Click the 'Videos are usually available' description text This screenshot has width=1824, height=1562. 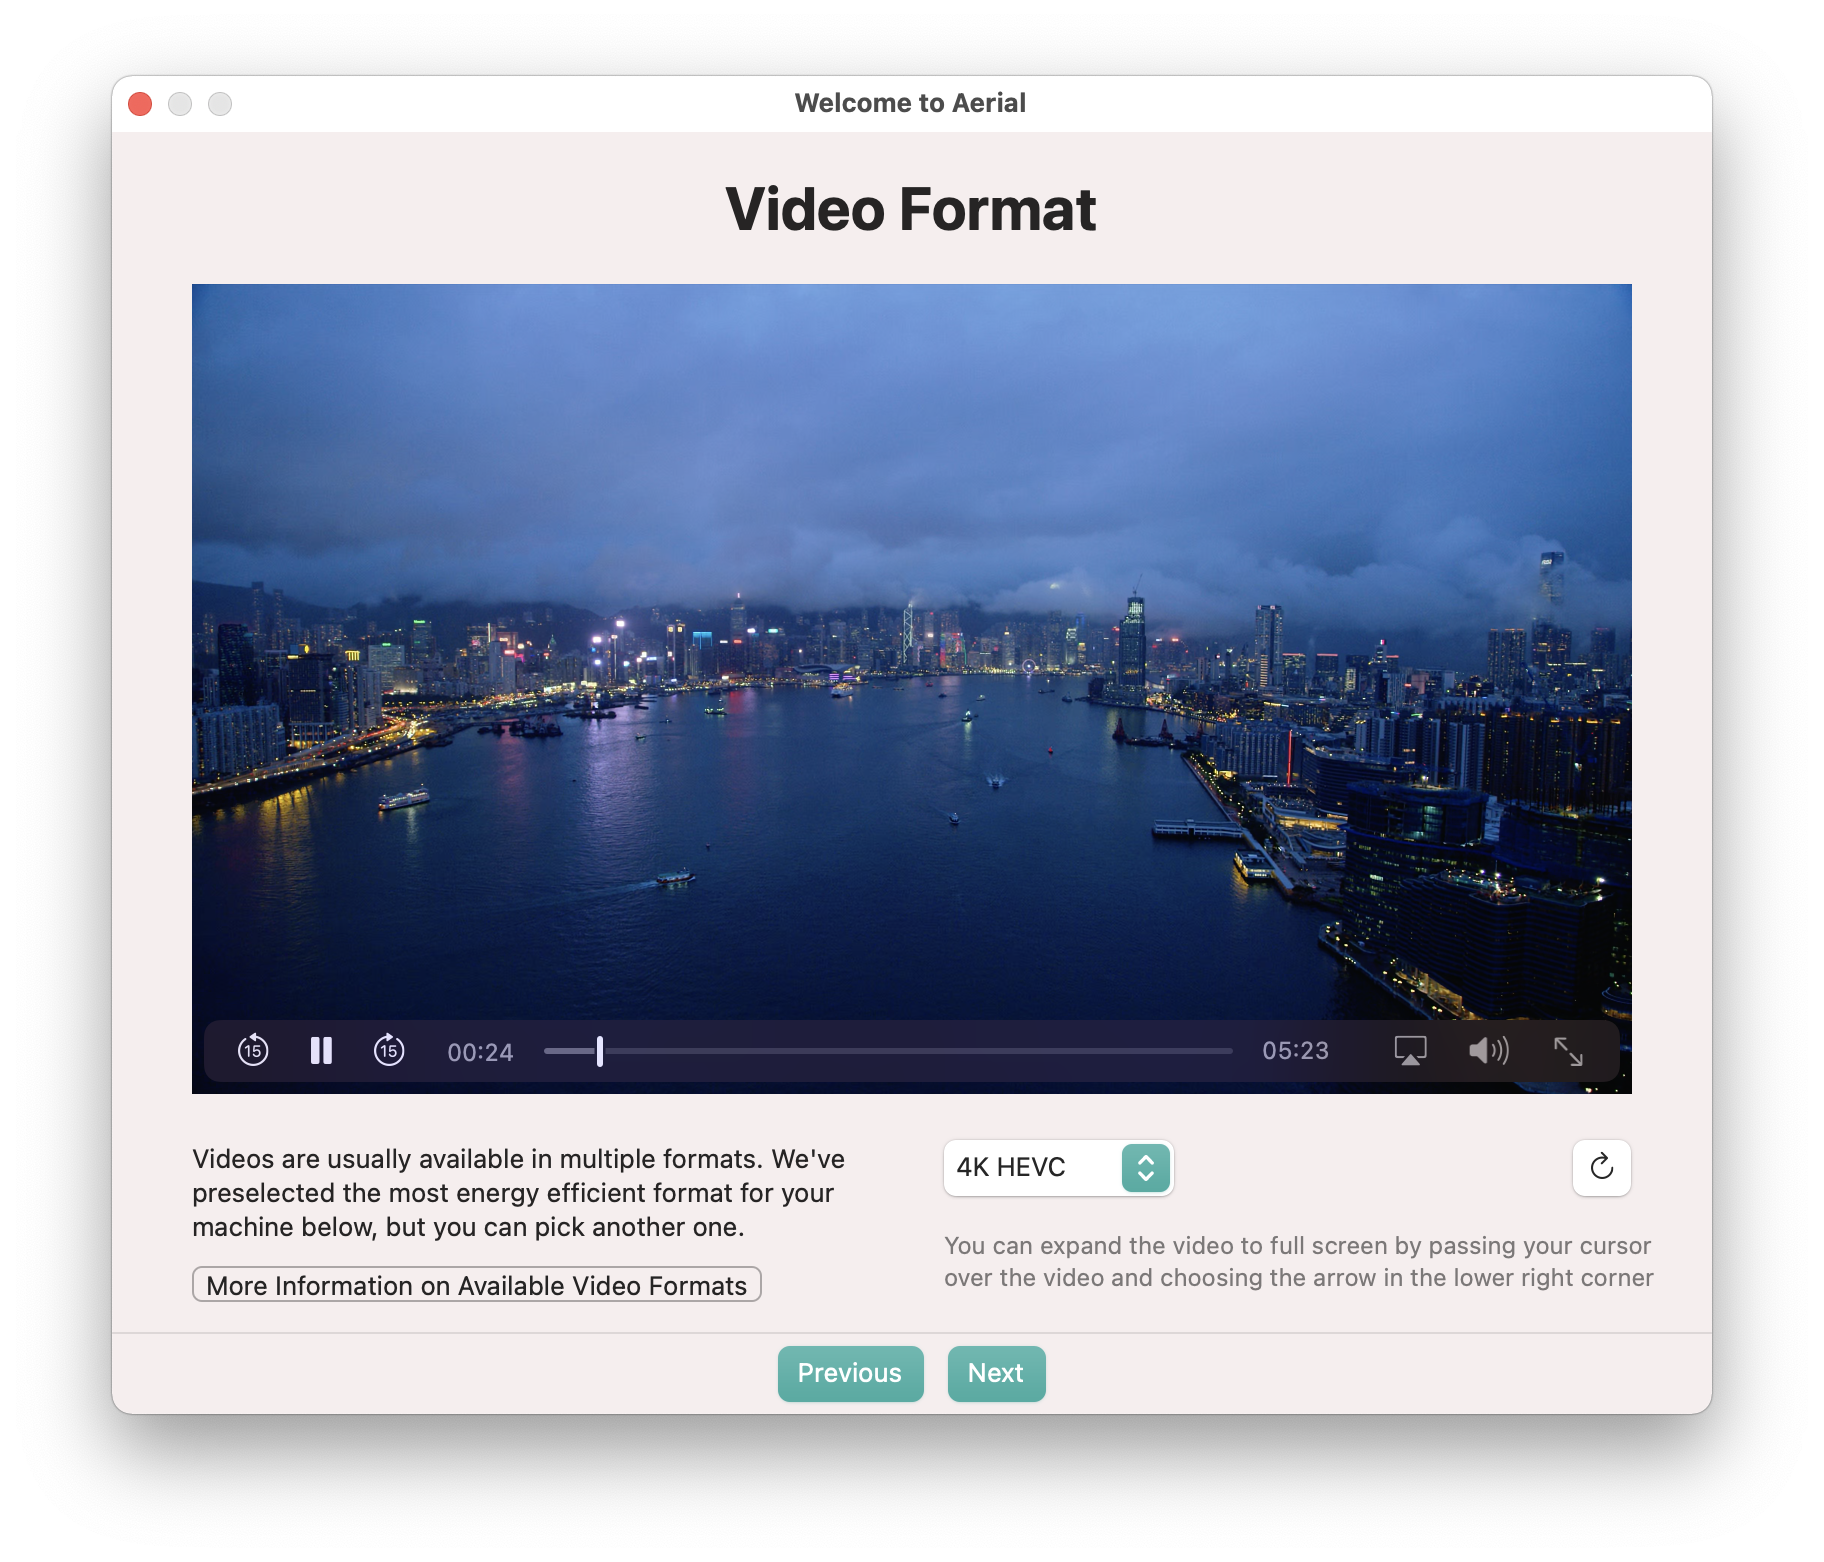pyautogui.click(x=519, y=1193)
